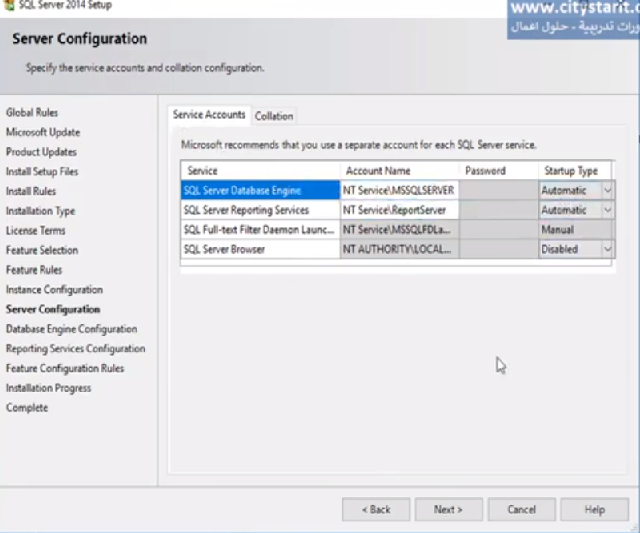Select SQL Full-text Filter Daemon Launcher row

pos(260,229)
